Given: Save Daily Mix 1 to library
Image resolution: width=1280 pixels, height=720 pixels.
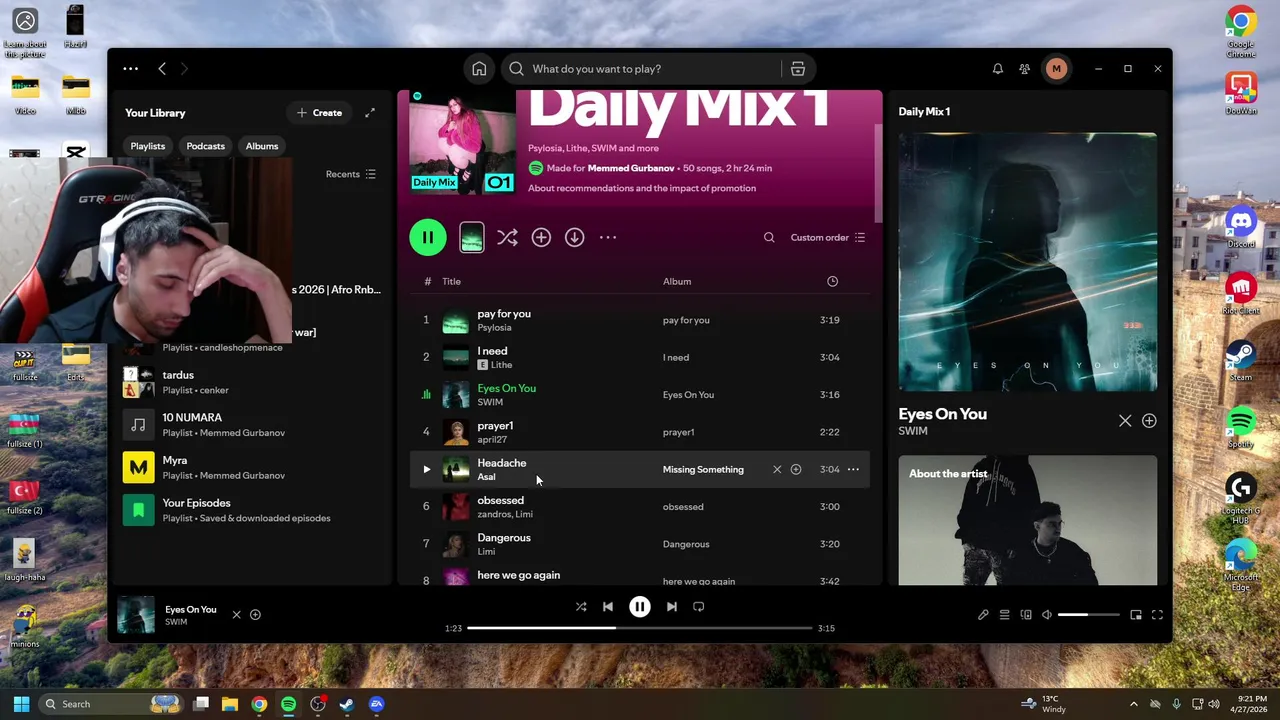Looking at the screenshot, I should (x=541, y=237).
